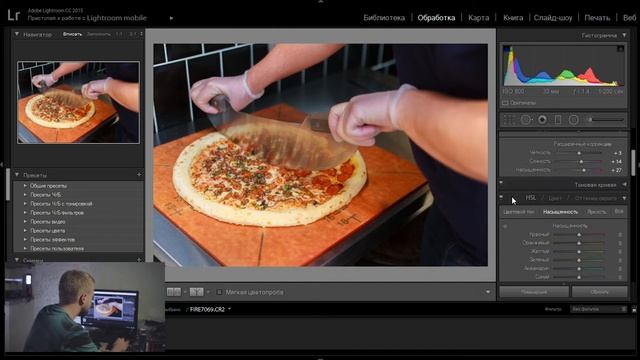Open Before/After view options dropdown
This screenshot has width=640, height=360.
[x=208, y=292]
